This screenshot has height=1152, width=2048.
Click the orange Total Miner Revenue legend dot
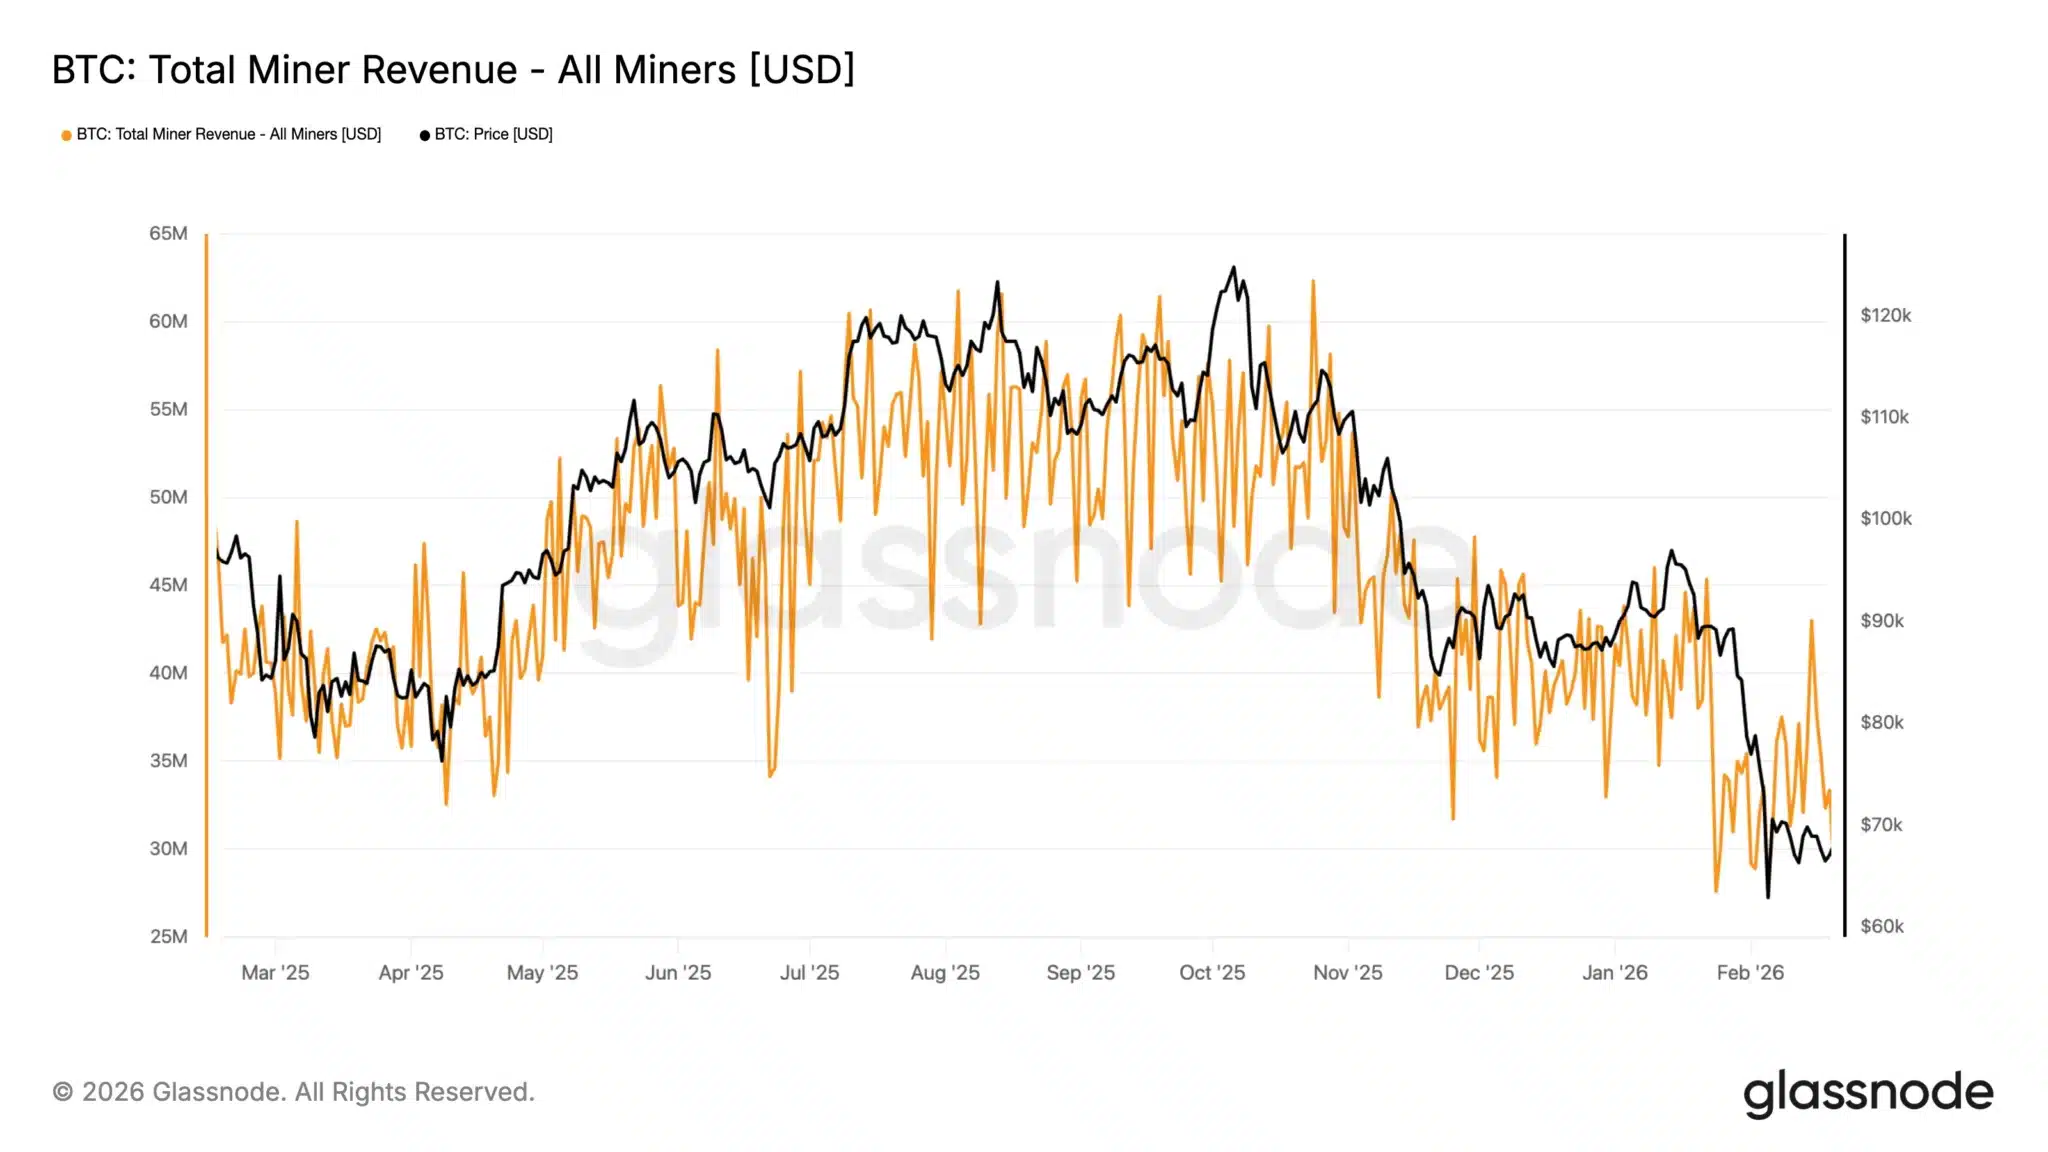pos(66,135)
